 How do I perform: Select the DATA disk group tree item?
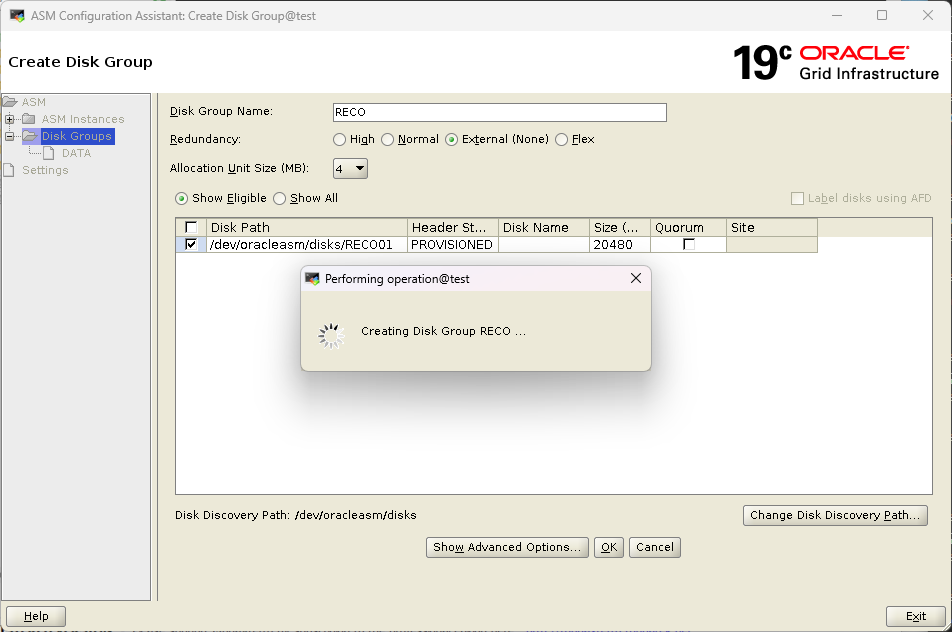pyautogui.click(x=76, y=153)
